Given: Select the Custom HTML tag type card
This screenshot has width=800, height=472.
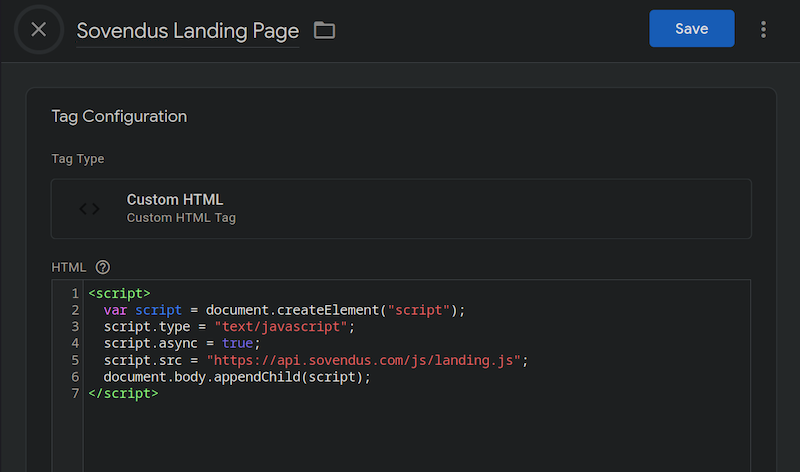Looking at the screenshot, I should click(x=401, y=209).
